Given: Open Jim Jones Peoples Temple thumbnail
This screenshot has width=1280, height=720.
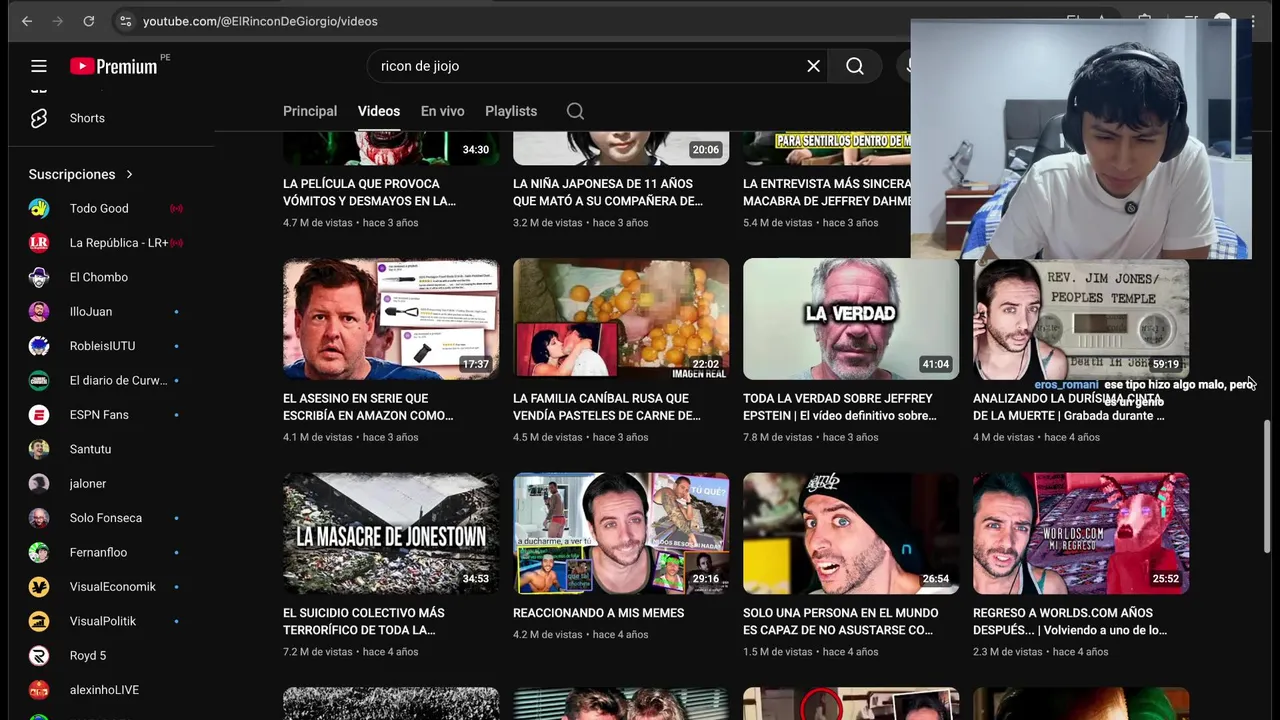Looking at the screenshot, I should (x=1081, y=319).
